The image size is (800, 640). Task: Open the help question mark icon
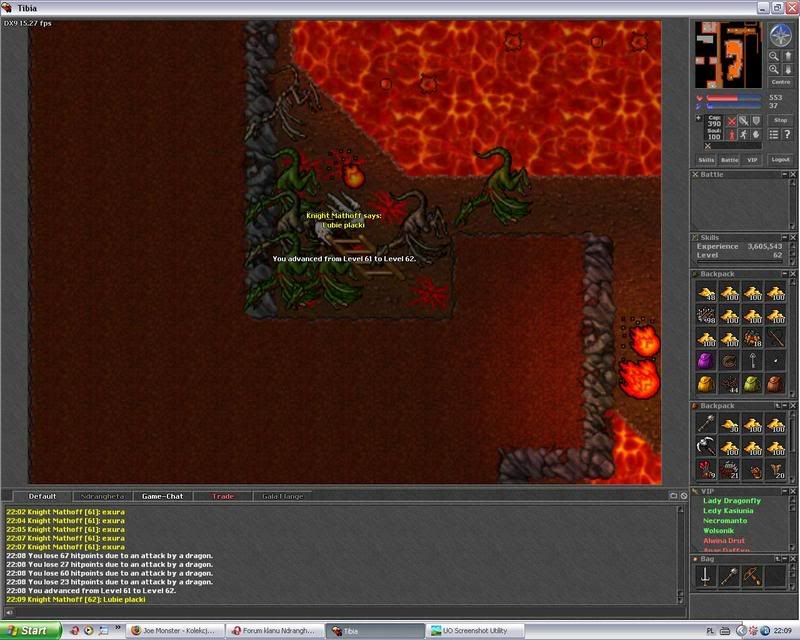coord(787,134)
